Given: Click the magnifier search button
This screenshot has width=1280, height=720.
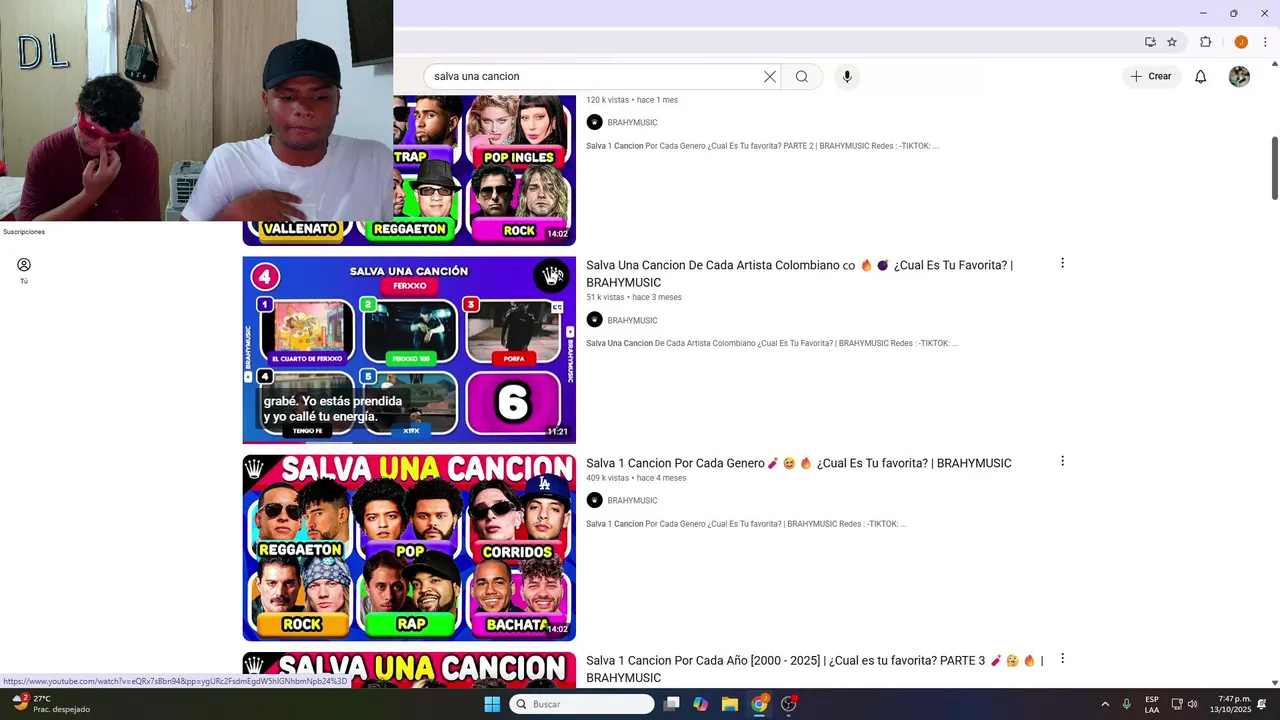Looking at the screenshot, I should click(802, 77).
